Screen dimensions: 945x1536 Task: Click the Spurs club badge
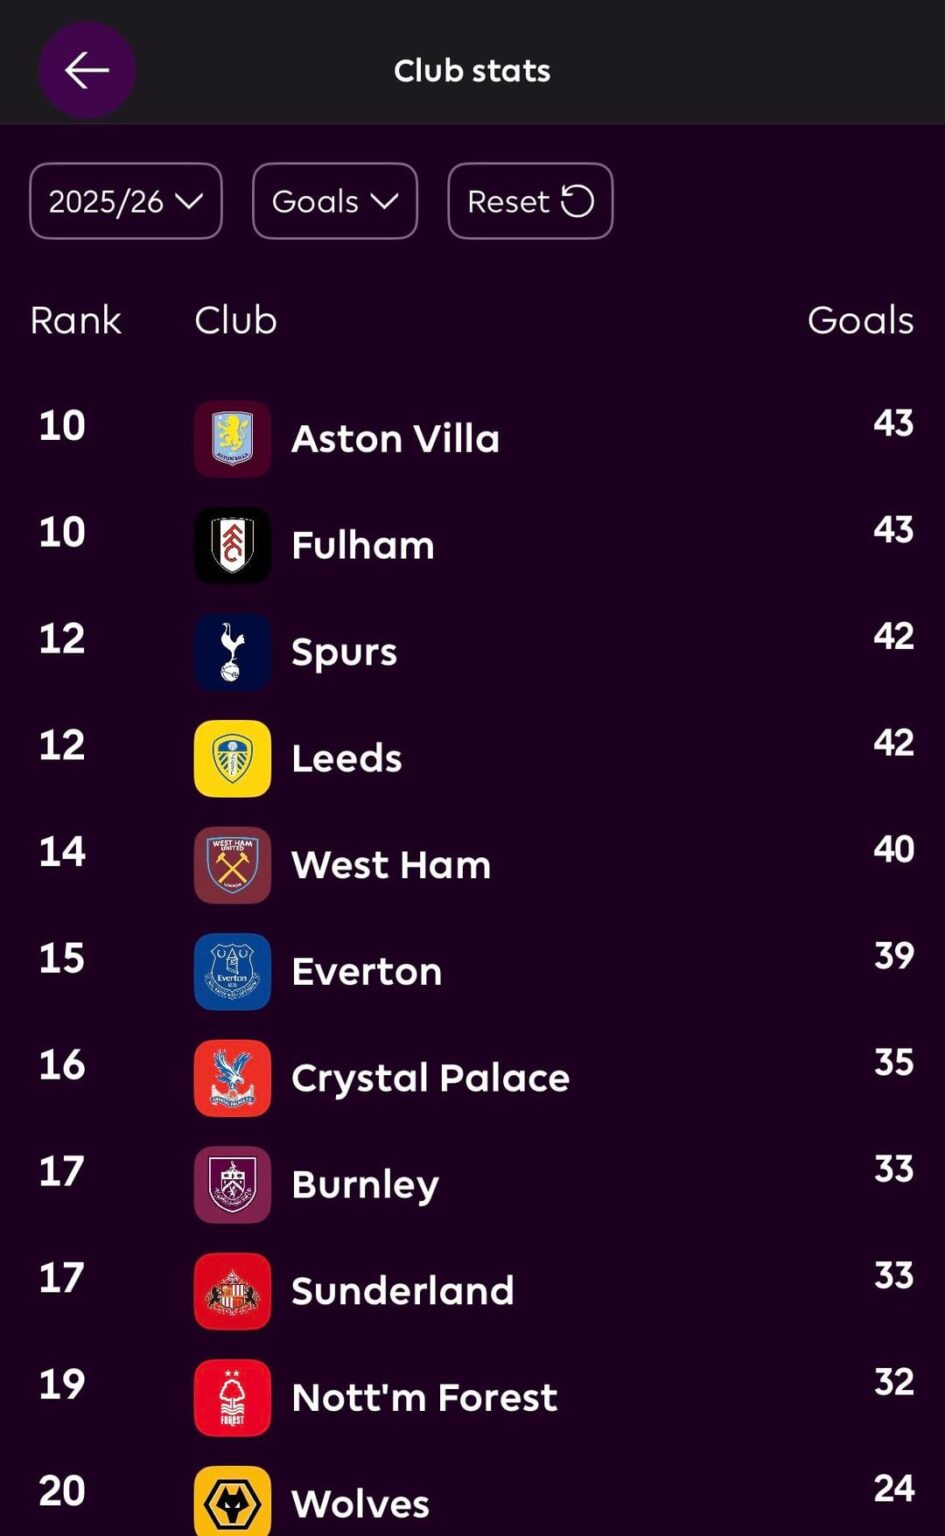tap(232, 652)
